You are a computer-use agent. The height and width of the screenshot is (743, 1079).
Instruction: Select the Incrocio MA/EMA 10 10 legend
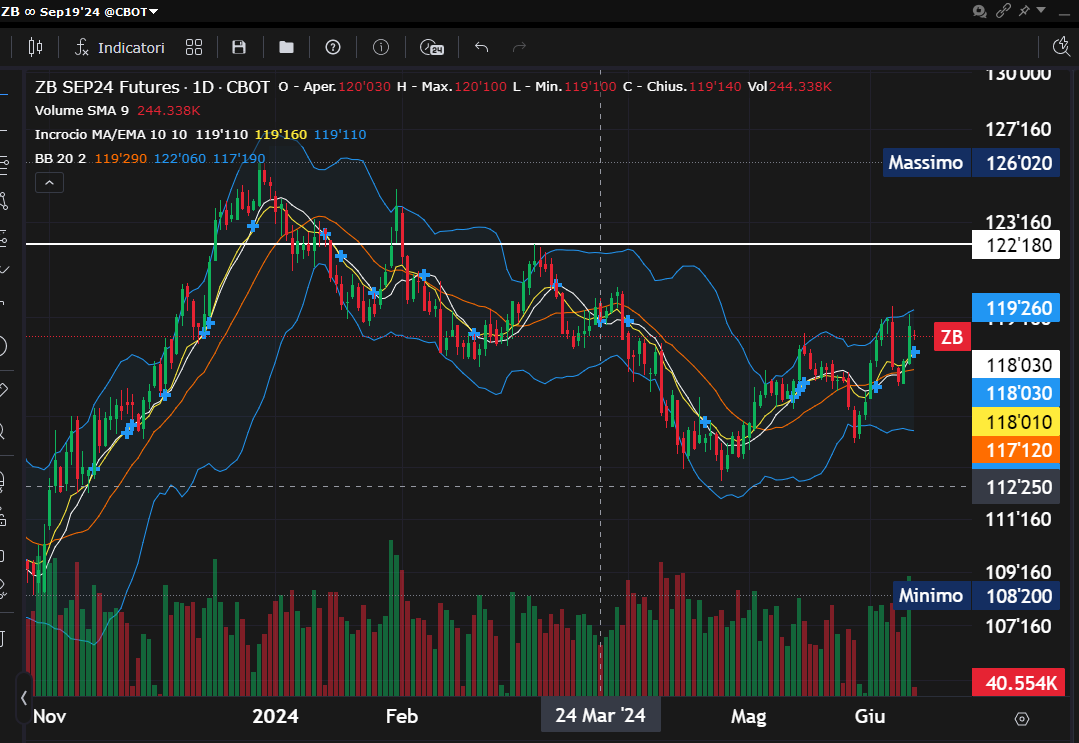pos(111,134)
